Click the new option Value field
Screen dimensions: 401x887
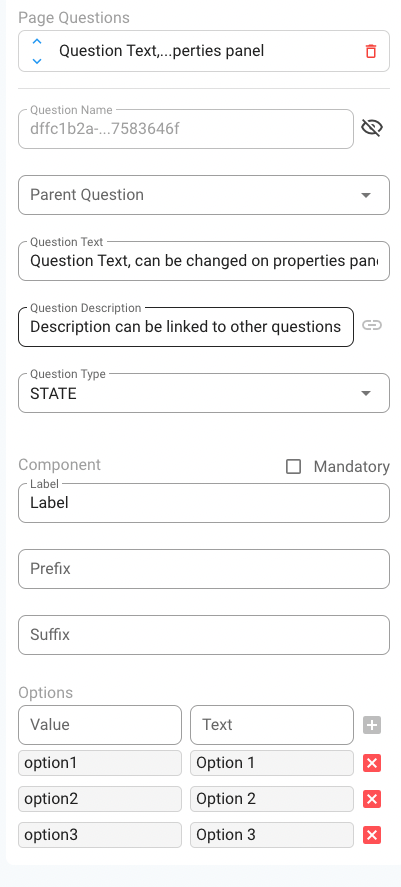point(100,725)
